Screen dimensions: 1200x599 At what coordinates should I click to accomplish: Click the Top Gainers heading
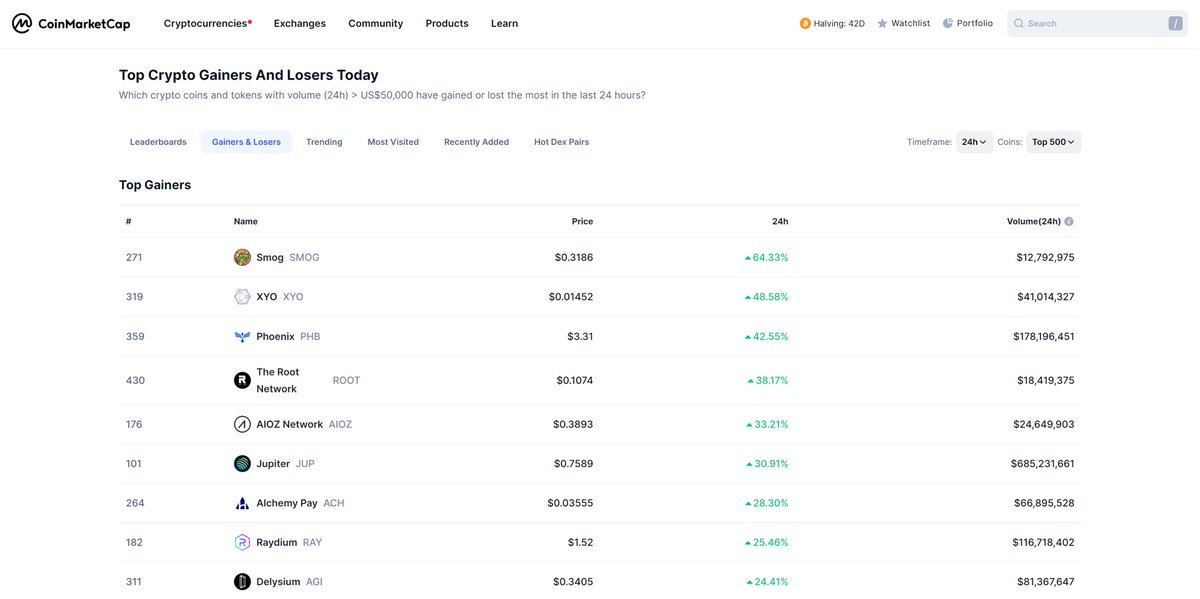tap(155, 185)
